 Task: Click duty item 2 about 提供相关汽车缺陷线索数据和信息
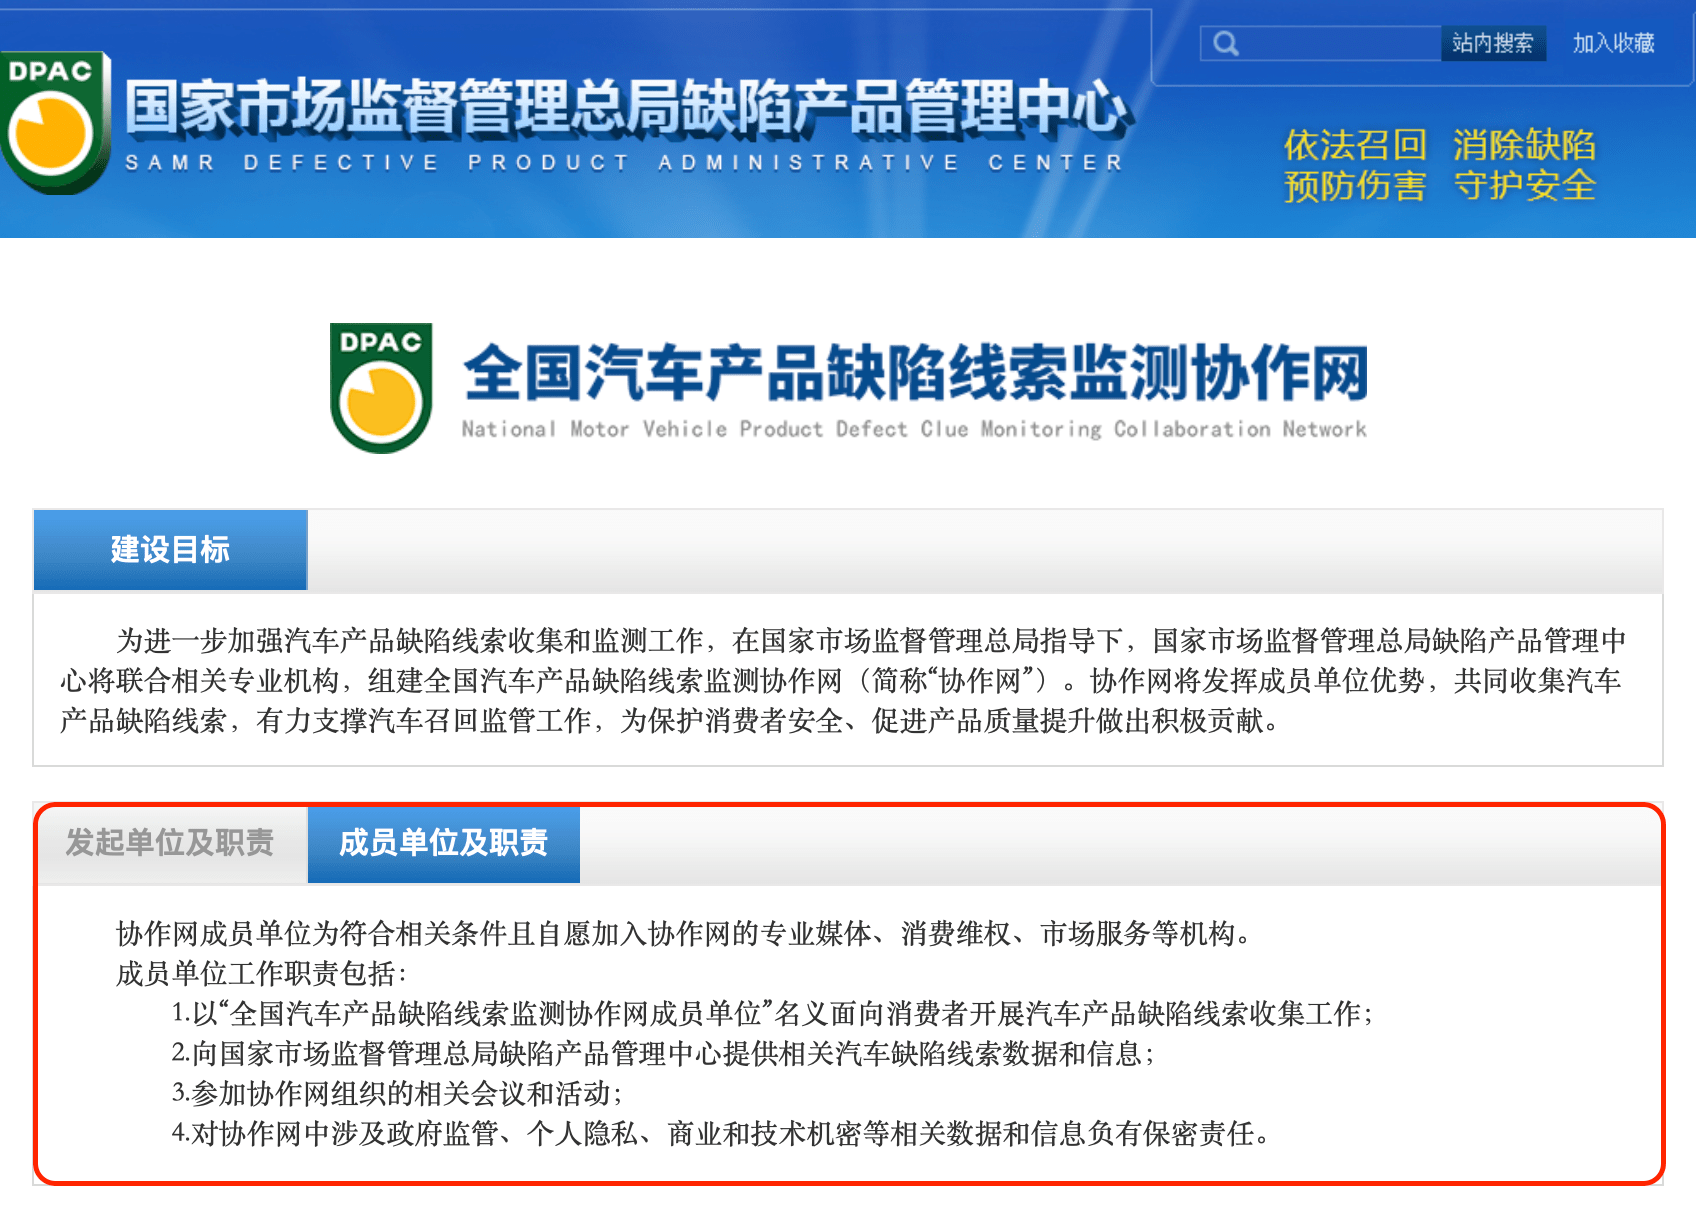pyautogui.click(x=663, y=1053)
